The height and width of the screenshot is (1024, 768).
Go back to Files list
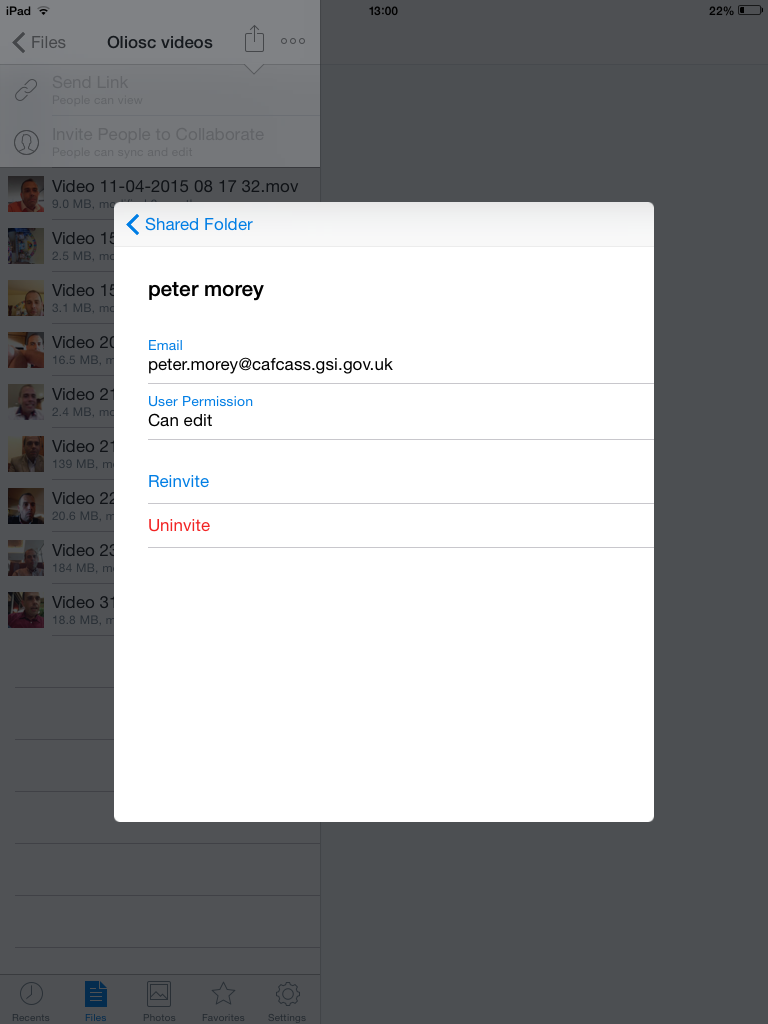click(39, 42)
